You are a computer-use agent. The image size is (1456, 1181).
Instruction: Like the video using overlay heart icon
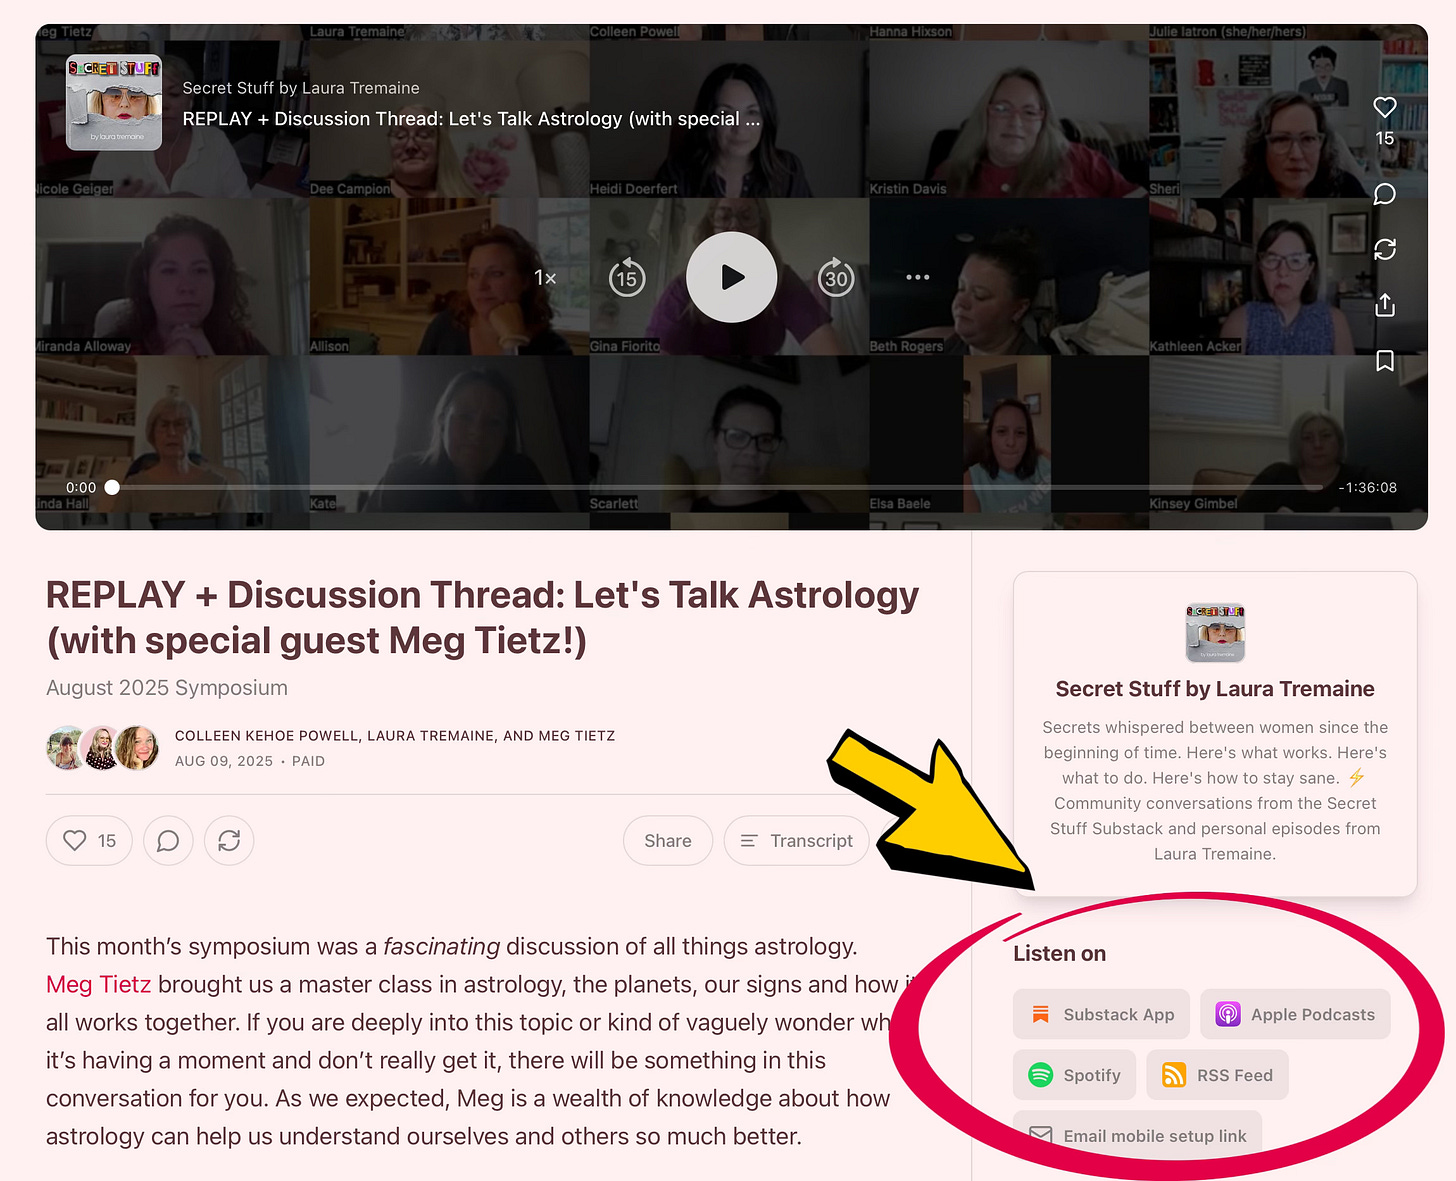point(1385,107)
